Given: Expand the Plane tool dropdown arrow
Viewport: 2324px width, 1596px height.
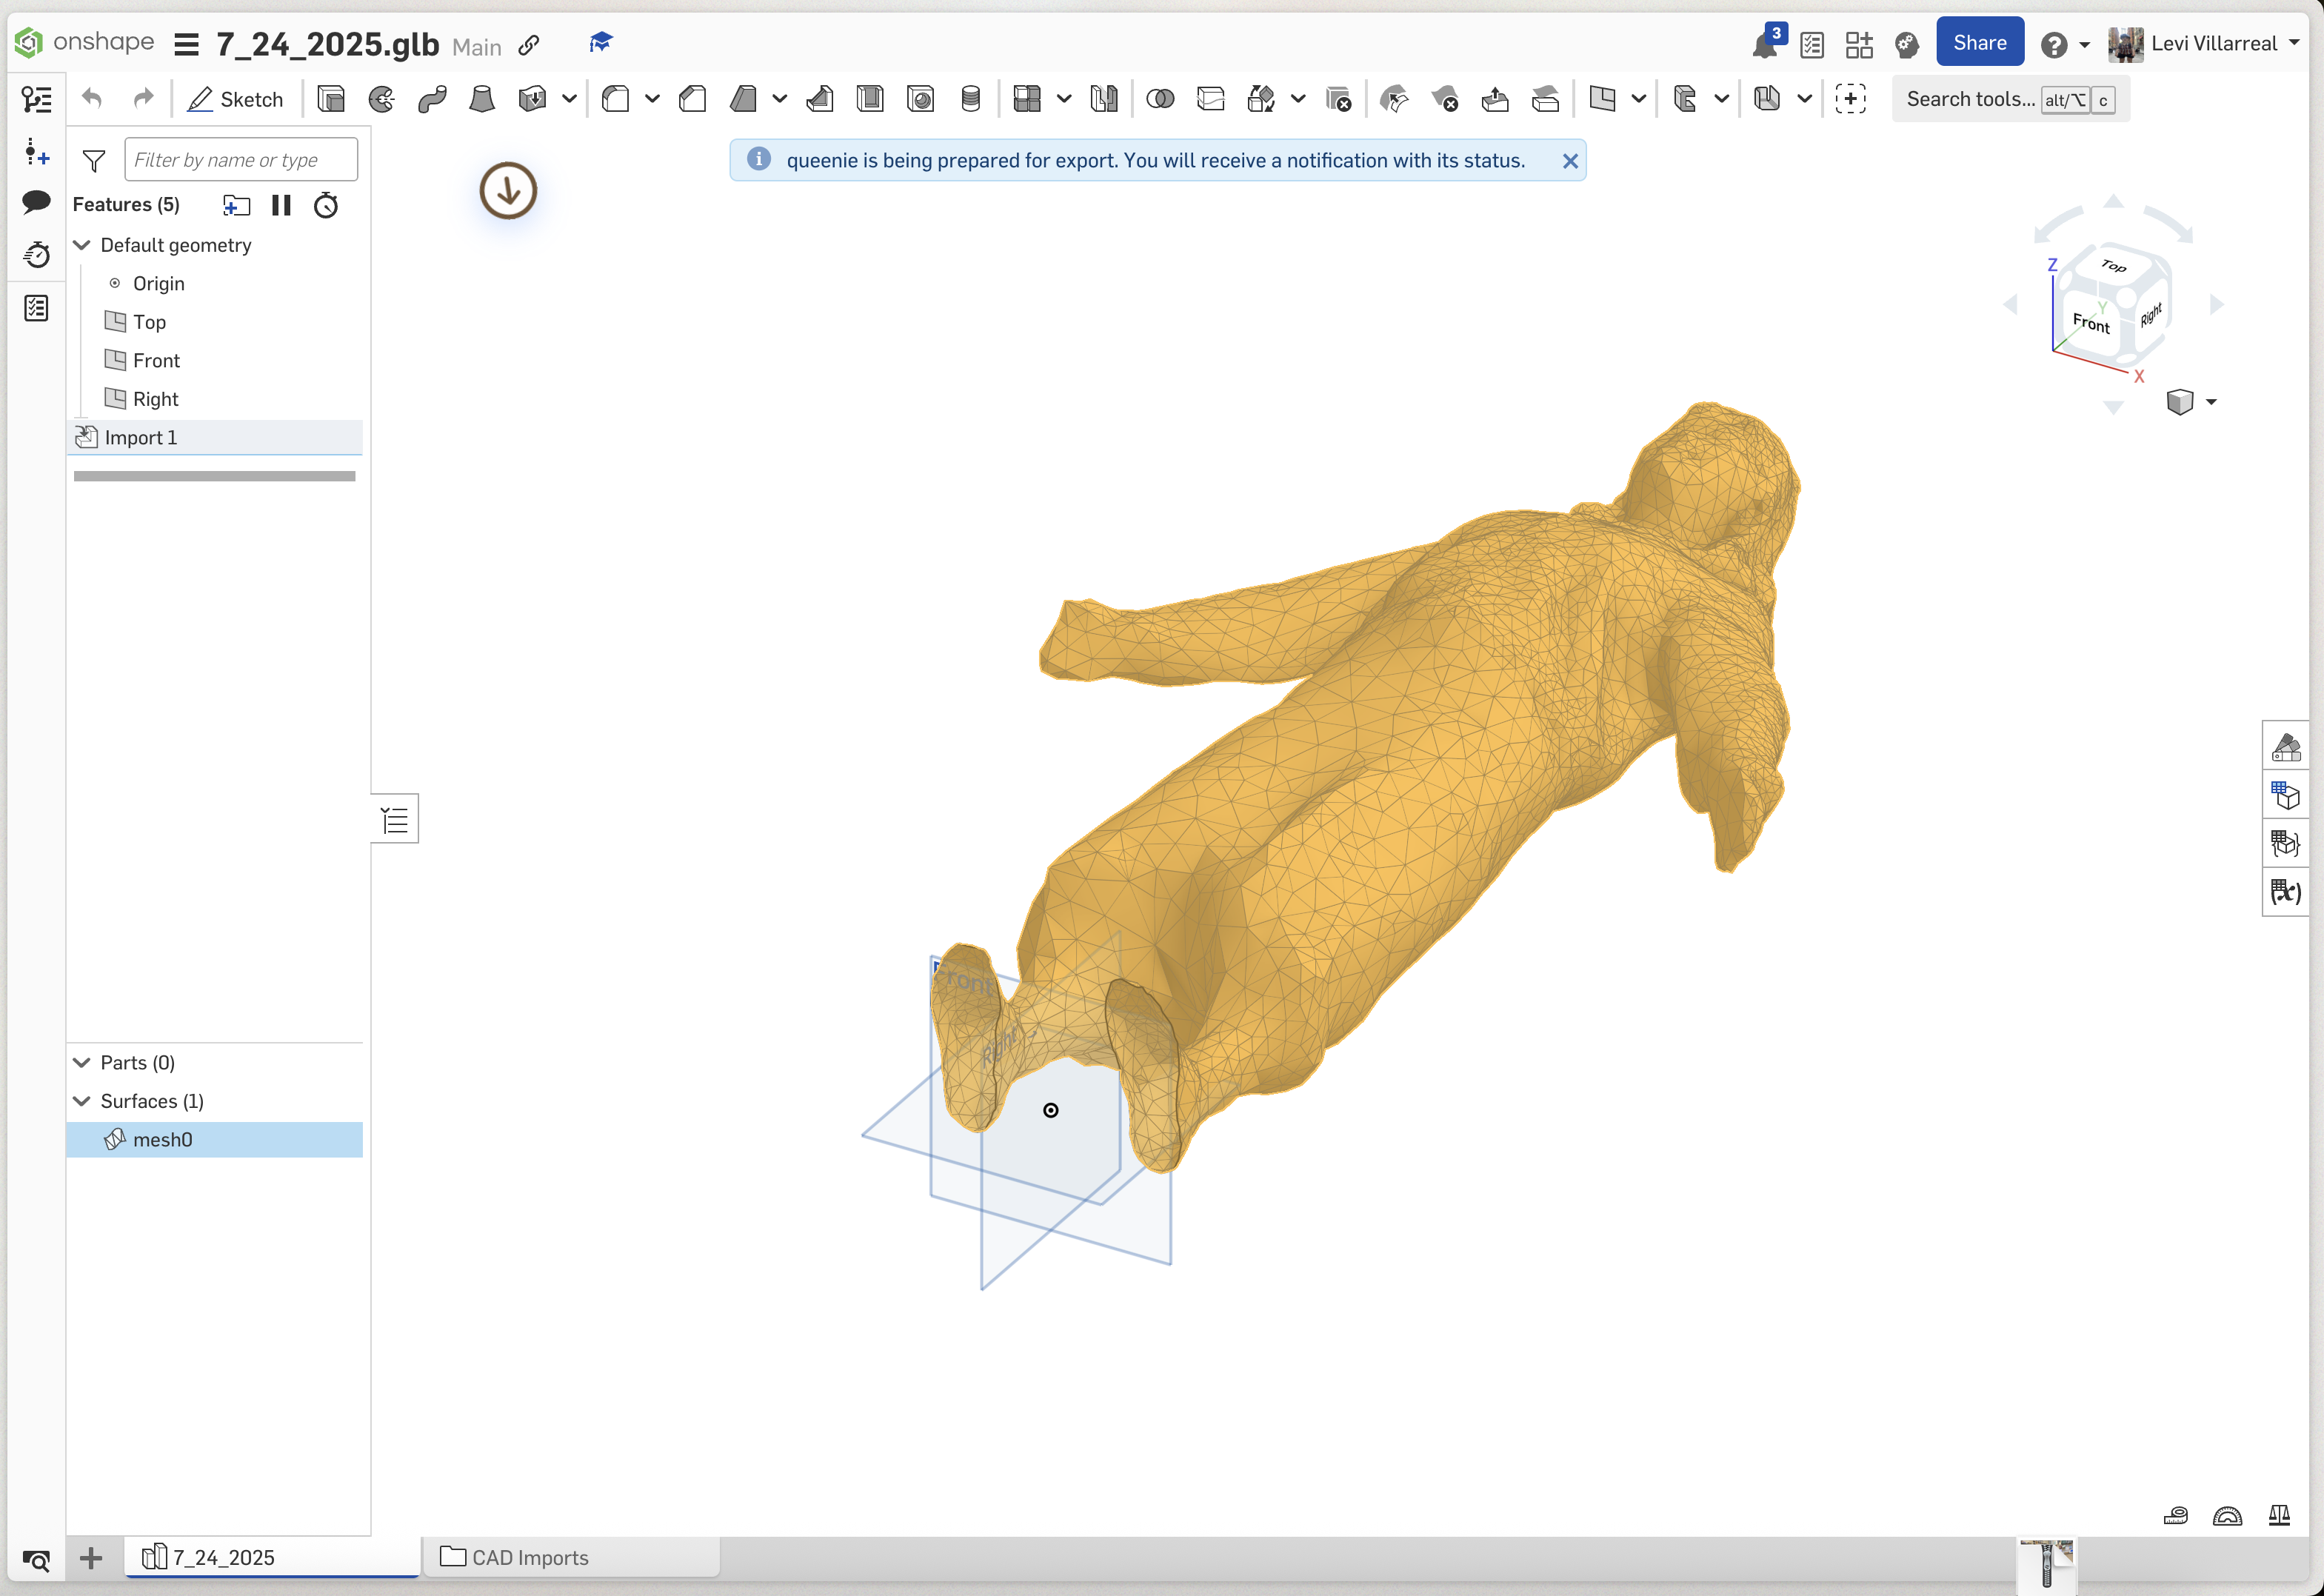Looking at the screenshot, I should point(1639,99).
